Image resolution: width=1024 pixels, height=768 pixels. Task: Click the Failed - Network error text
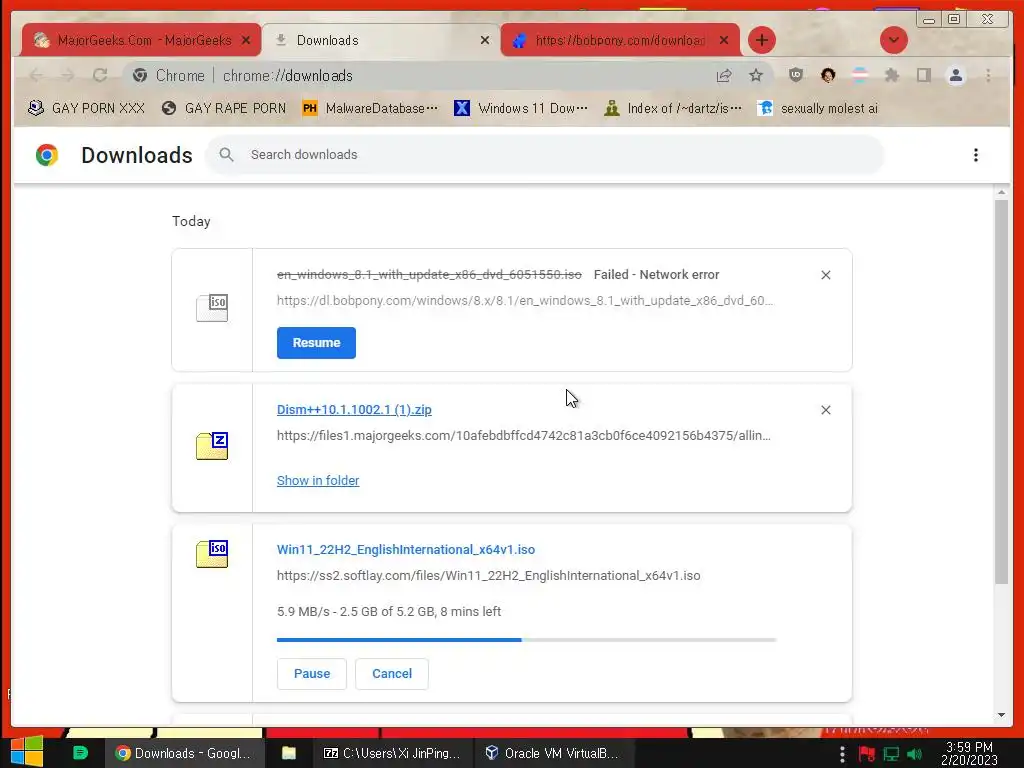(x=656, y=275)
